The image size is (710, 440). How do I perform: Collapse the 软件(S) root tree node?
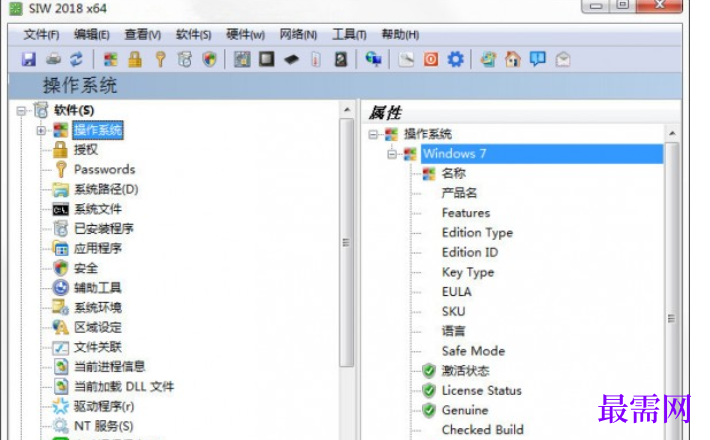(x=21, y=110)
